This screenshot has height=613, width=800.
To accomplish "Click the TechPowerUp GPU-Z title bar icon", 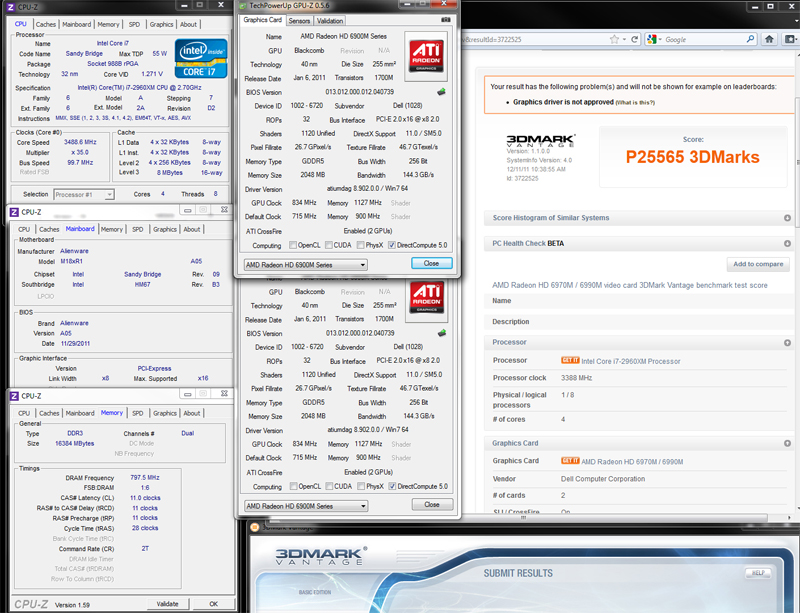I will coord(242,6).
